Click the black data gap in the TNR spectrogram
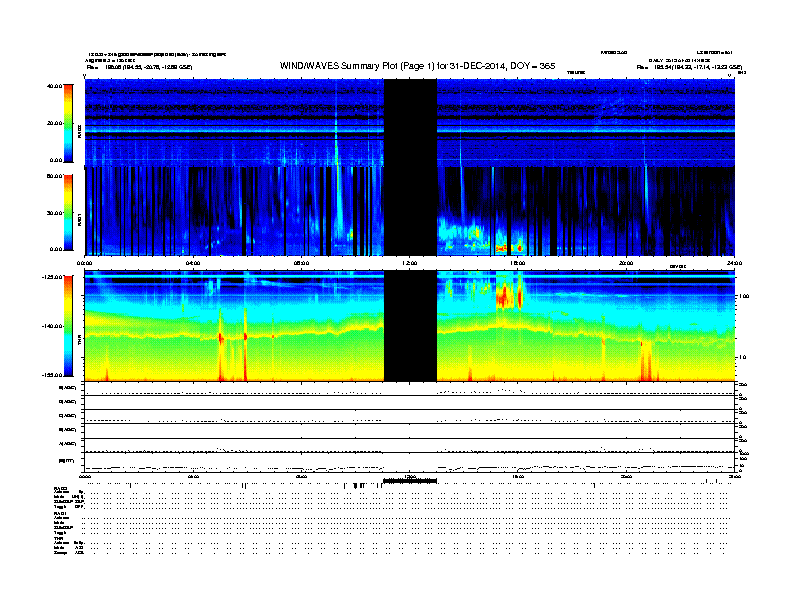 410,326
